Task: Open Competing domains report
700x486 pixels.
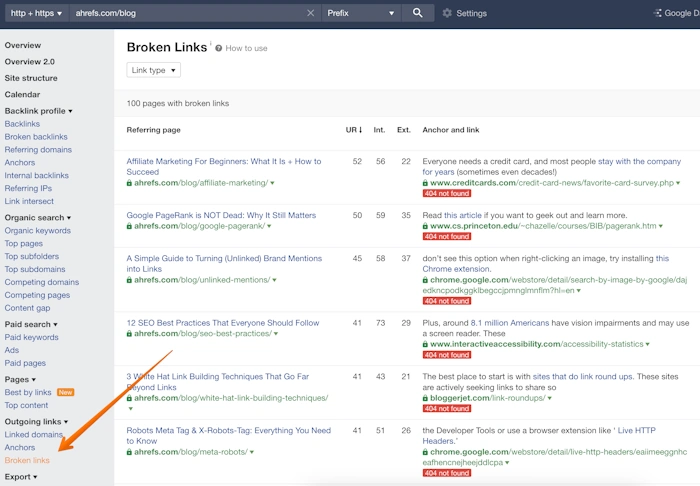Action: pyautogui.click(x=42, y=282)
